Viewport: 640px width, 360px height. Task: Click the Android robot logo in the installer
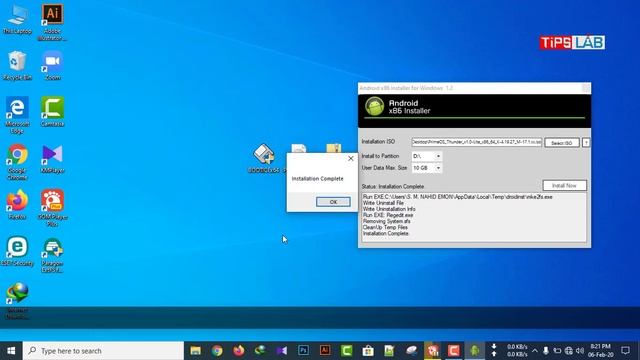[x=374, y=107]
